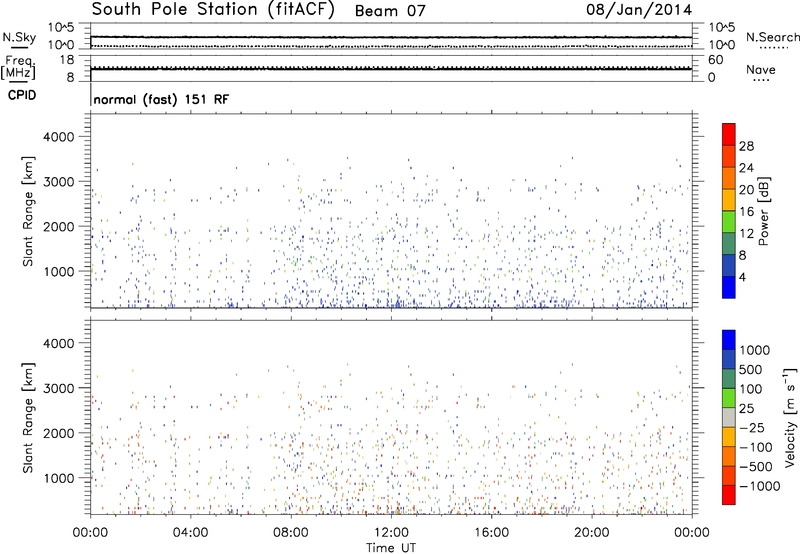The image size is (800, 554).
Task: Click '4000' on the Power panel range axis
Action: coord(59,137)
